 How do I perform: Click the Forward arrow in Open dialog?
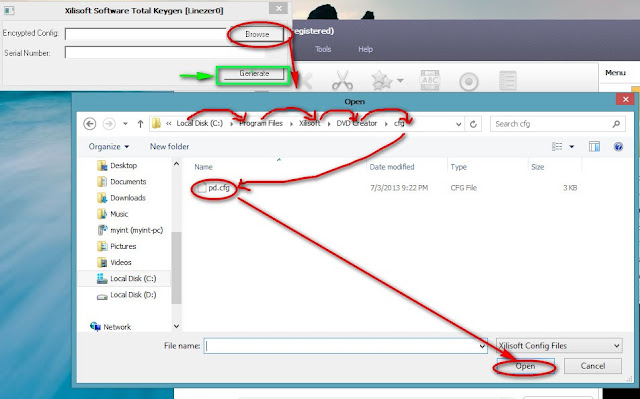109,124
